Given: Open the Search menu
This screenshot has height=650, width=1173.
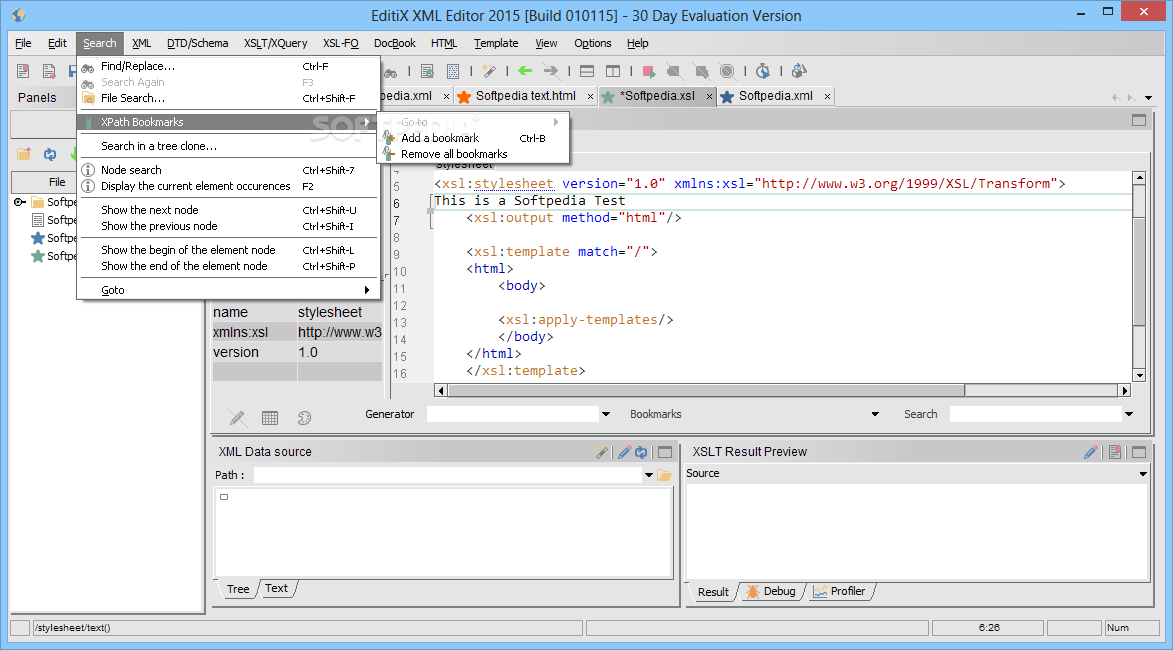Looking at the screenshot, I should [x=99, y=43].
